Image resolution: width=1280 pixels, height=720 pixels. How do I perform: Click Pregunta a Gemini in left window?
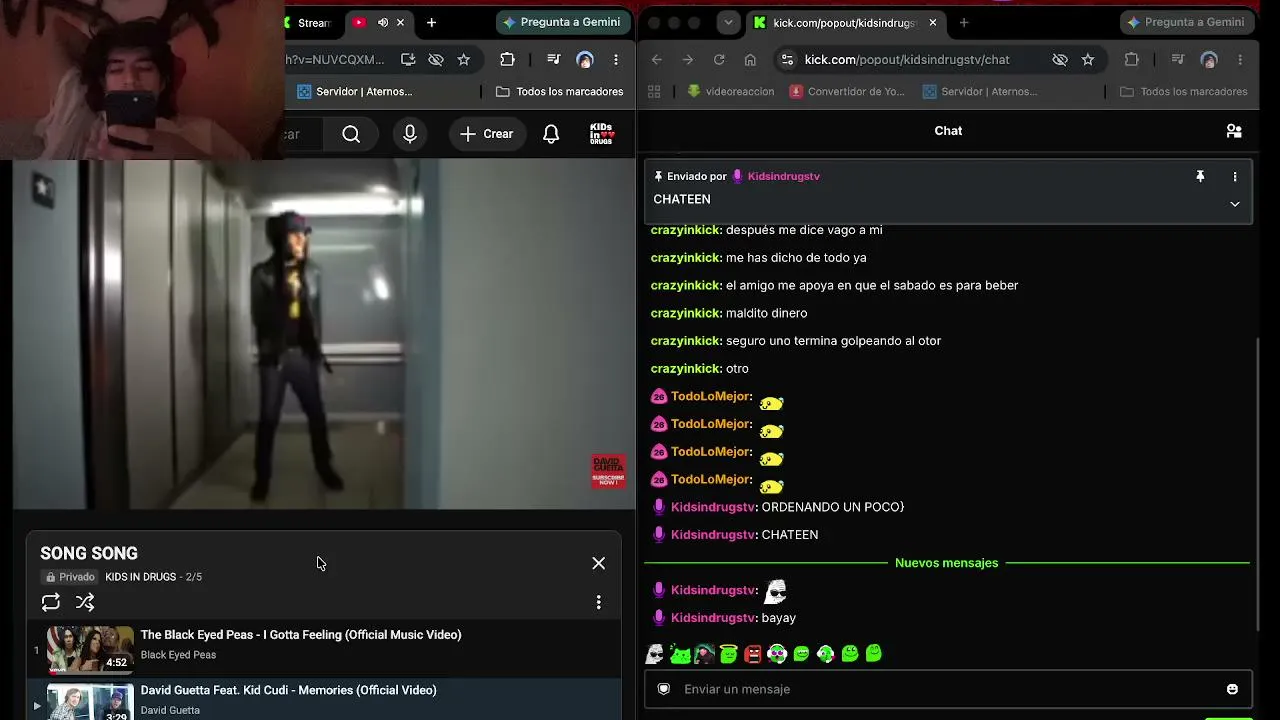tap(562, 22)
